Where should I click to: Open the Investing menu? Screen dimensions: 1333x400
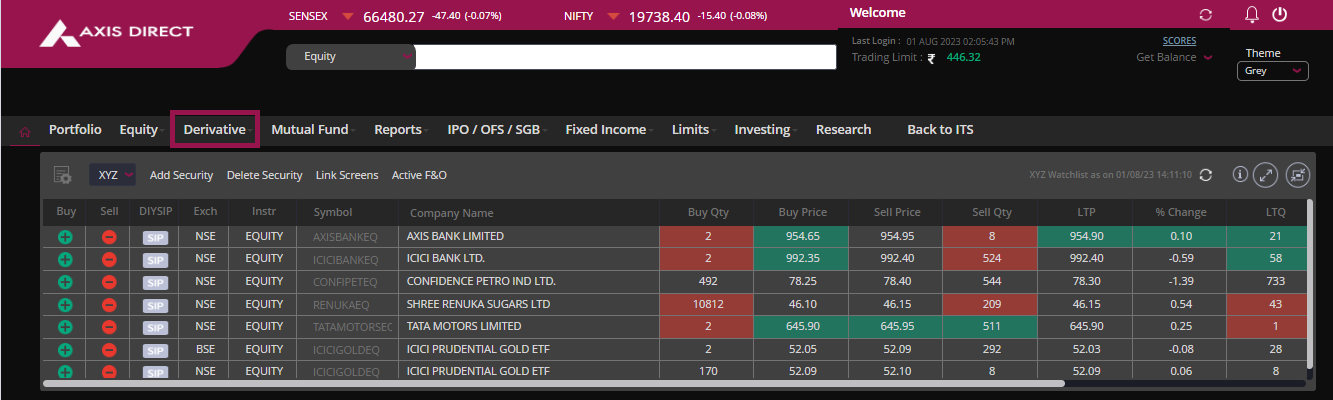(762, 130)
